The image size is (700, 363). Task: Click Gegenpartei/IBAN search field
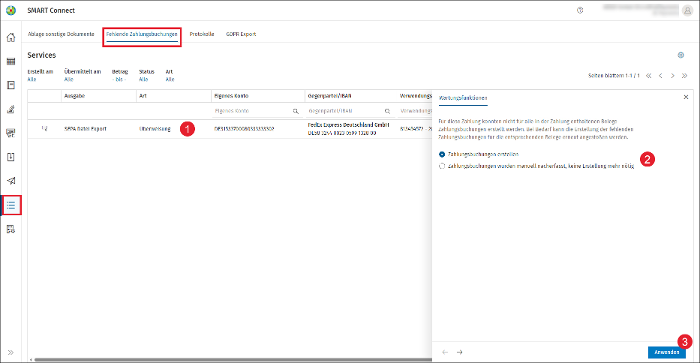(x=350, y=111)
